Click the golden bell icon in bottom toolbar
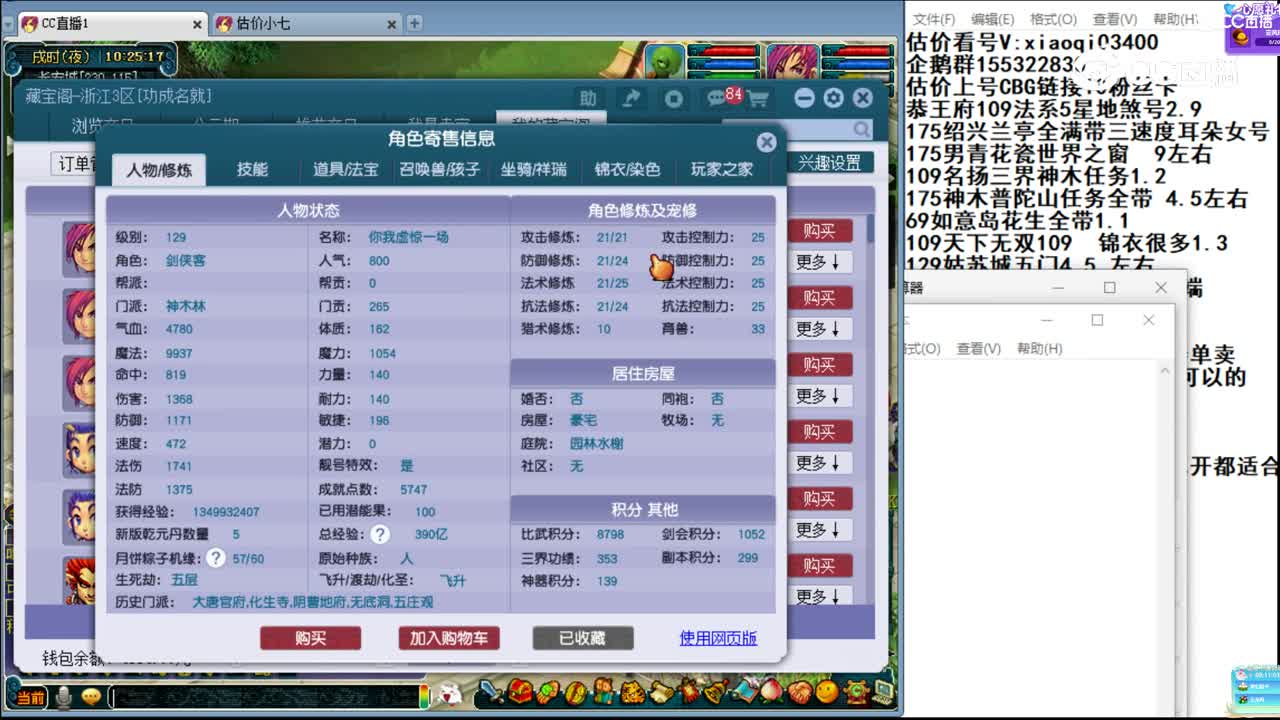Image resolution: width=1280 pixels, height=720 pixels. pyautogui.click(x=716, y=691)
